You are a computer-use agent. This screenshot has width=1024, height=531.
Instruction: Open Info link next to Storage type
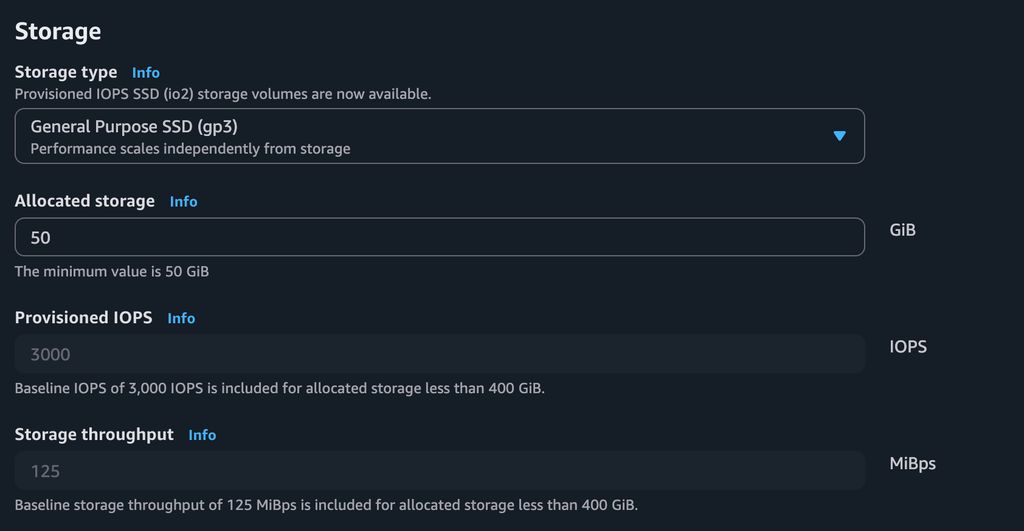[x=146, y=73]
